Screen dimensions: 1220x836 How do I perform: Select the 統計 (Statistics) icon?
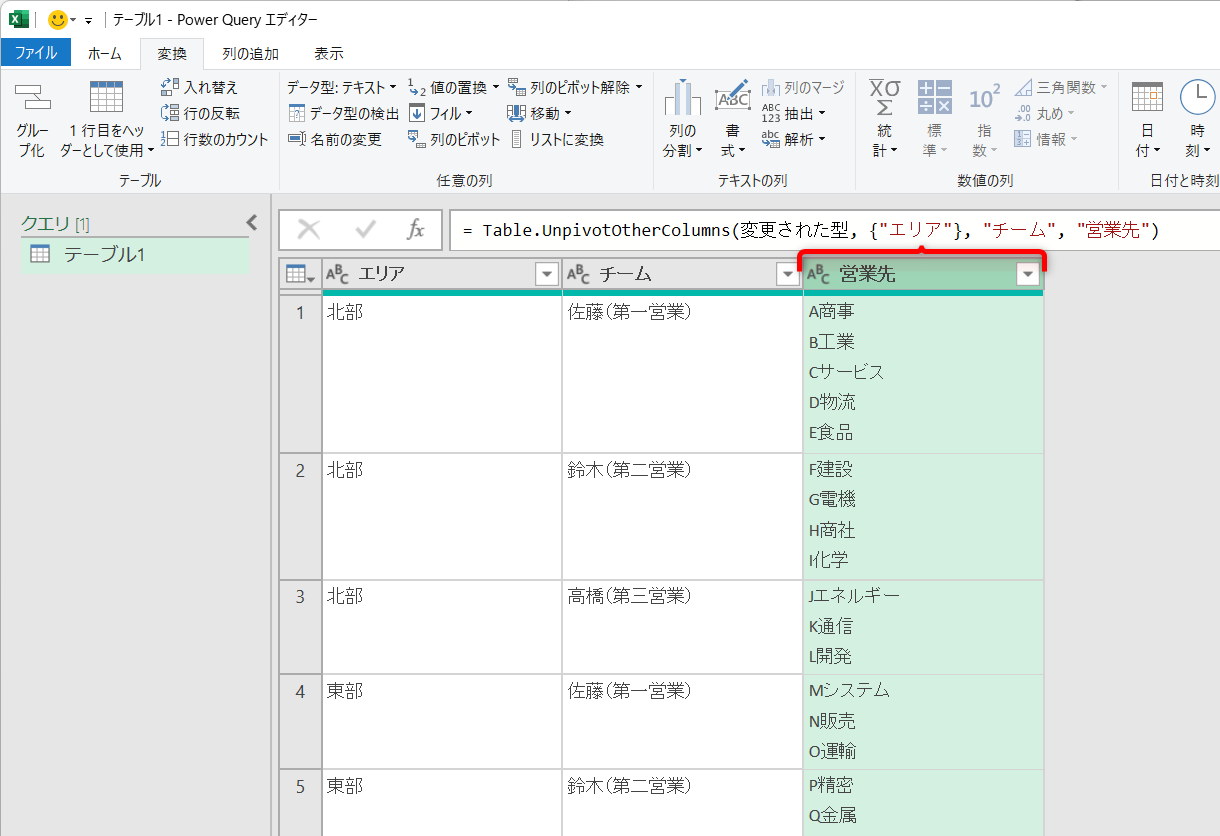(x=883, y=117)
